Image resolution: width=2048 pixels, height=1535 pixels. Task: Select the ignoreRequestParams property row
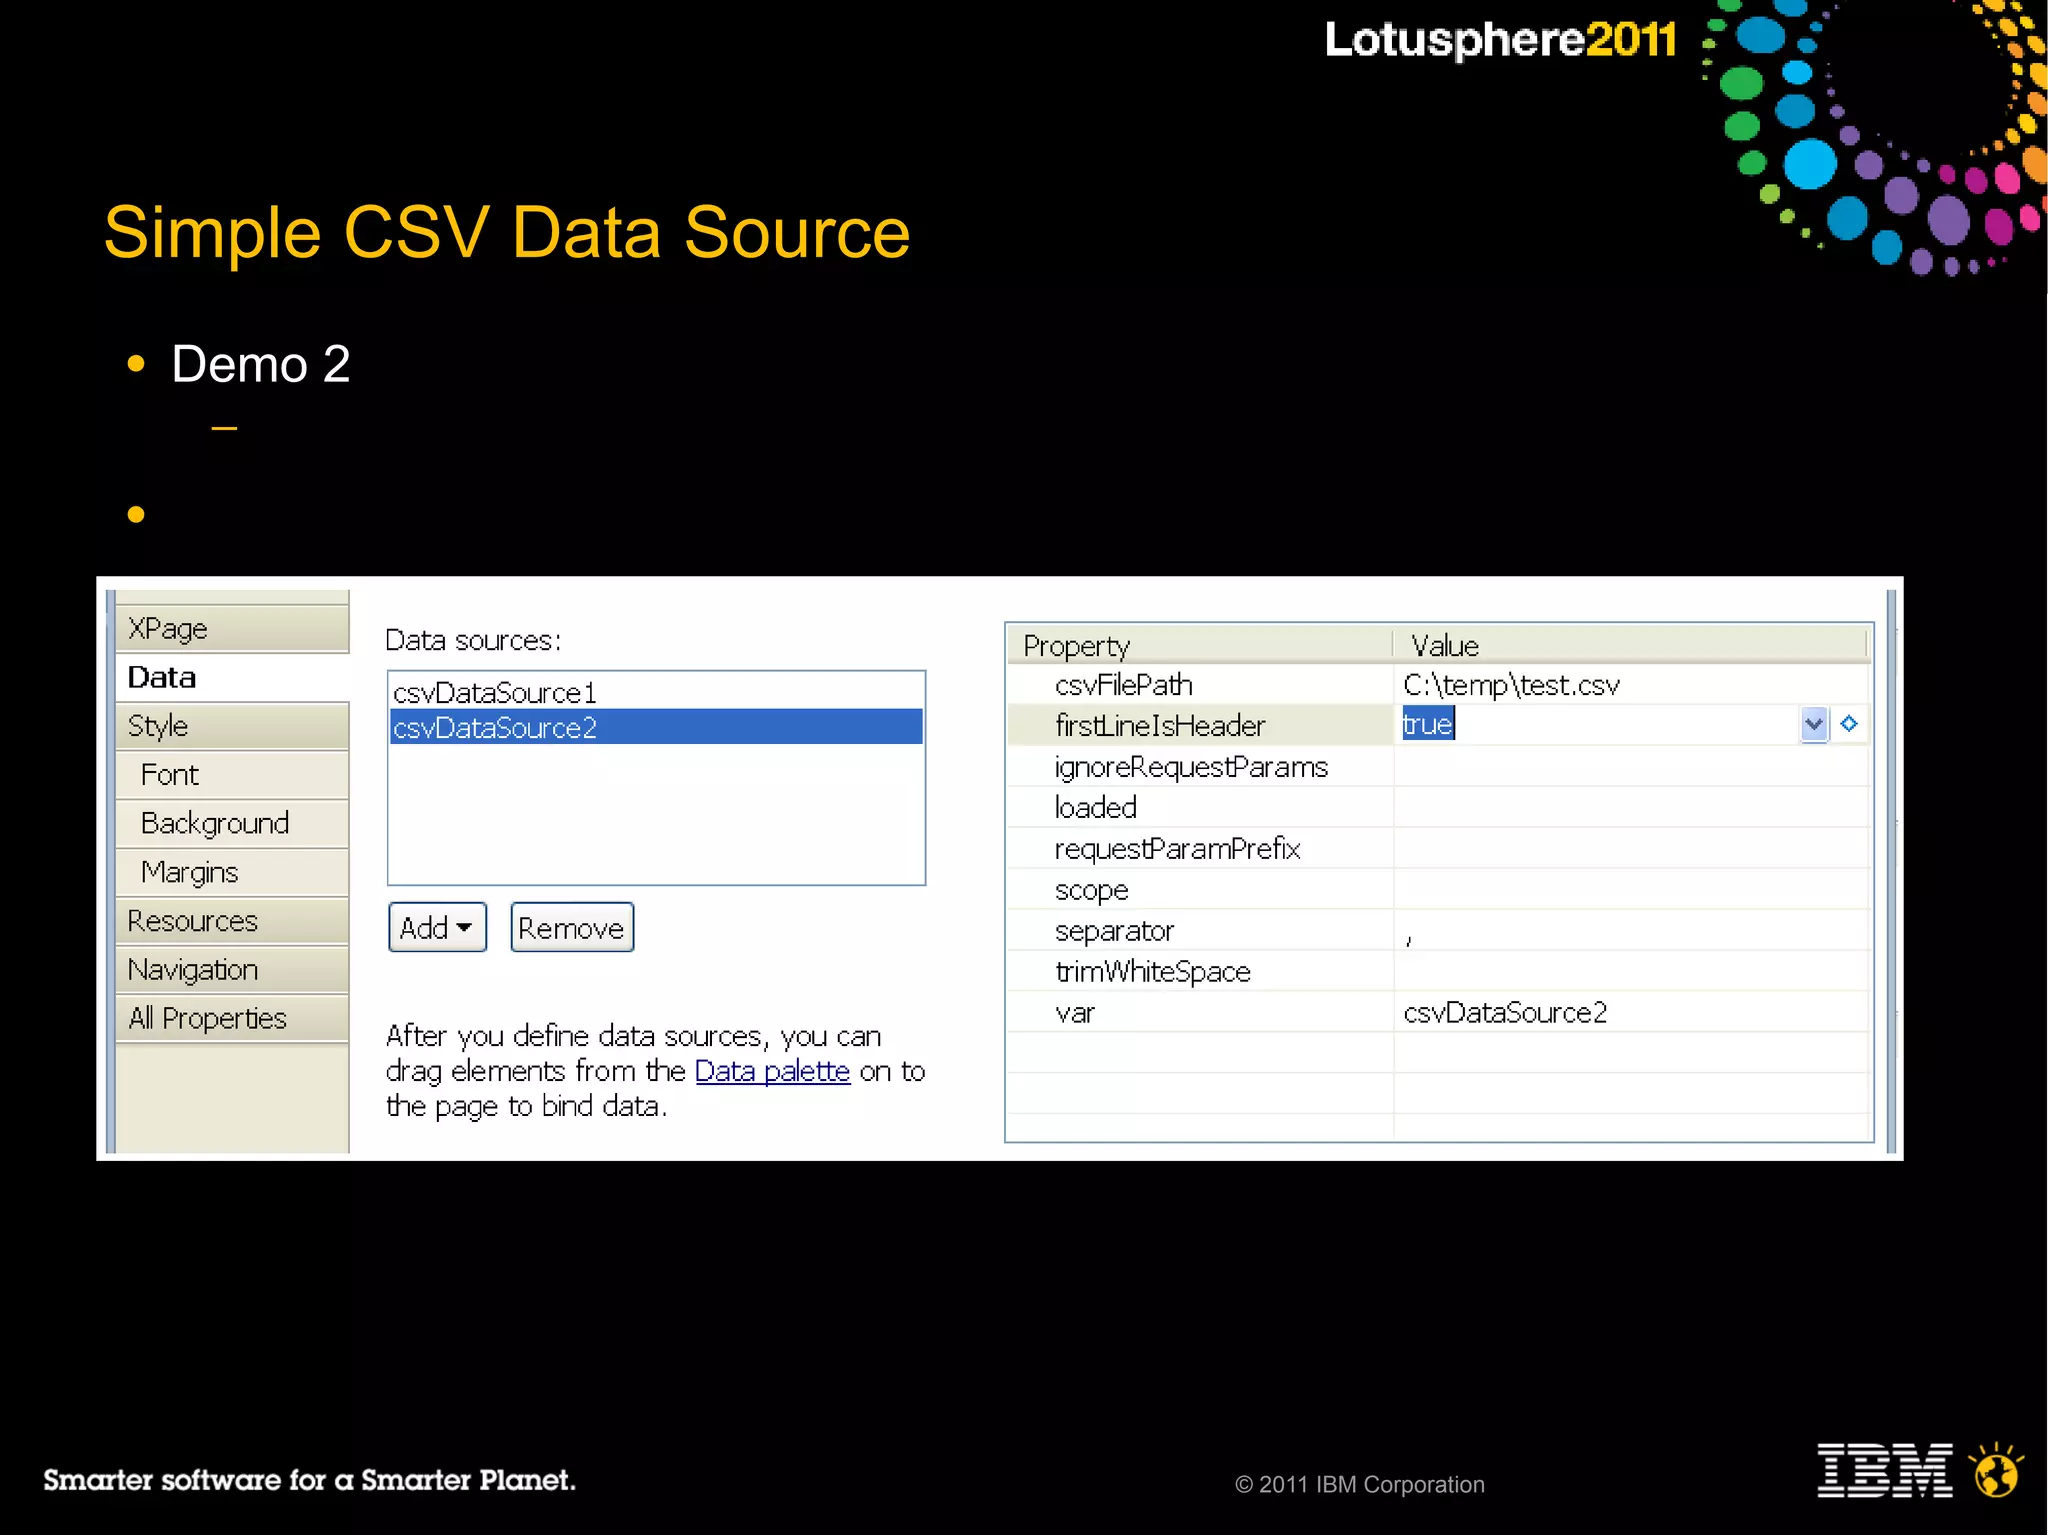(1438, 767)
